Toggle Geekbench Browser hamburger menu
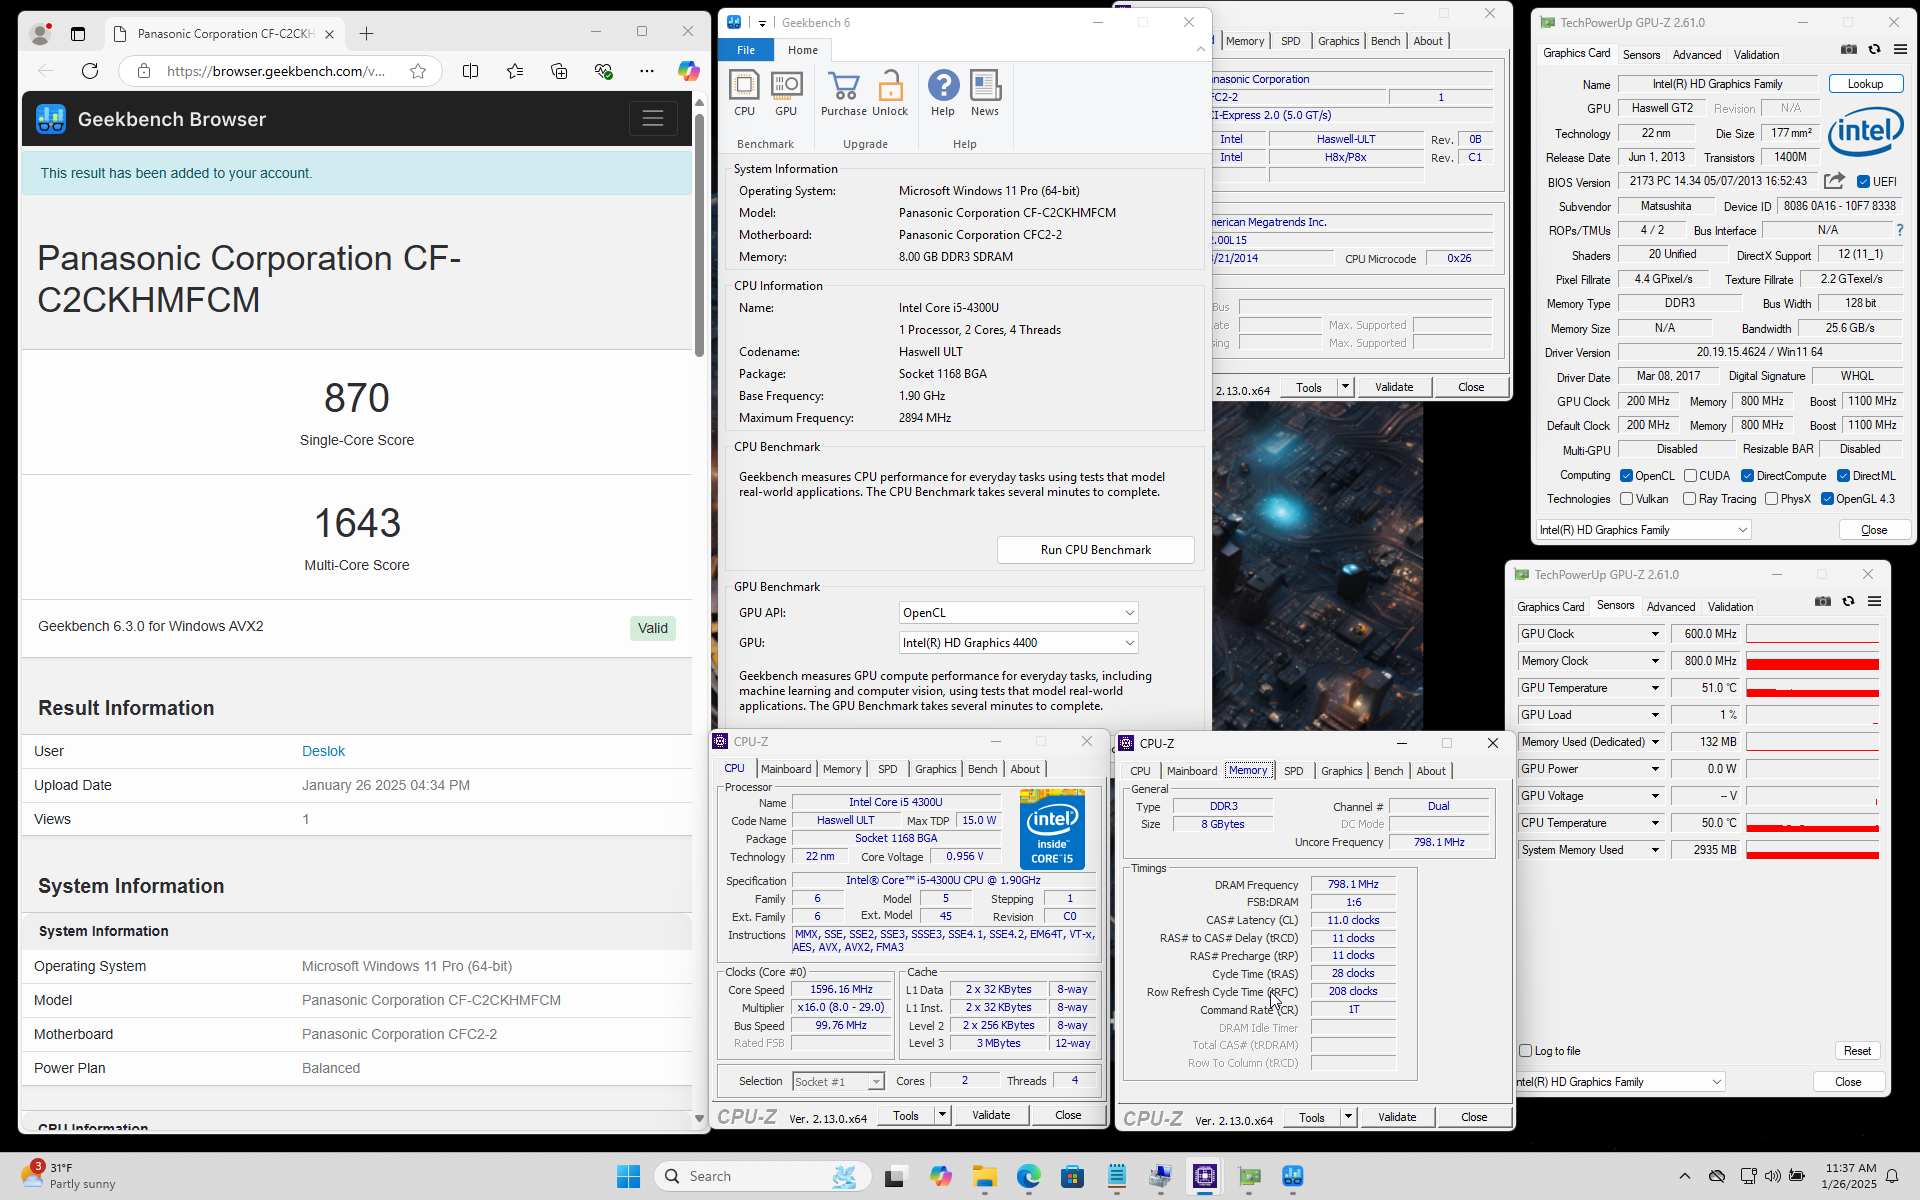 pyautogui.click(x=653, y=119)
